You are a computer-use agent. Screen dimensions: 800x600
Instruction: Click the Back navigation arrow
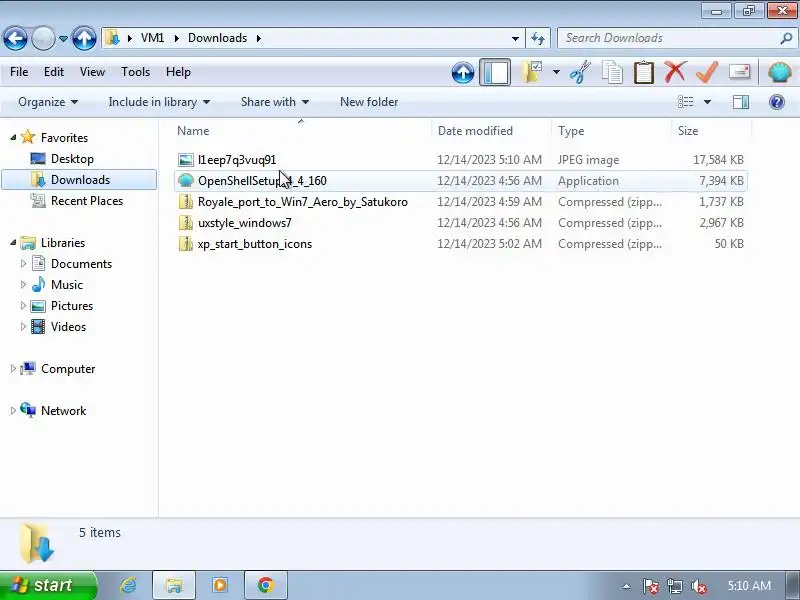pos(15,38)
